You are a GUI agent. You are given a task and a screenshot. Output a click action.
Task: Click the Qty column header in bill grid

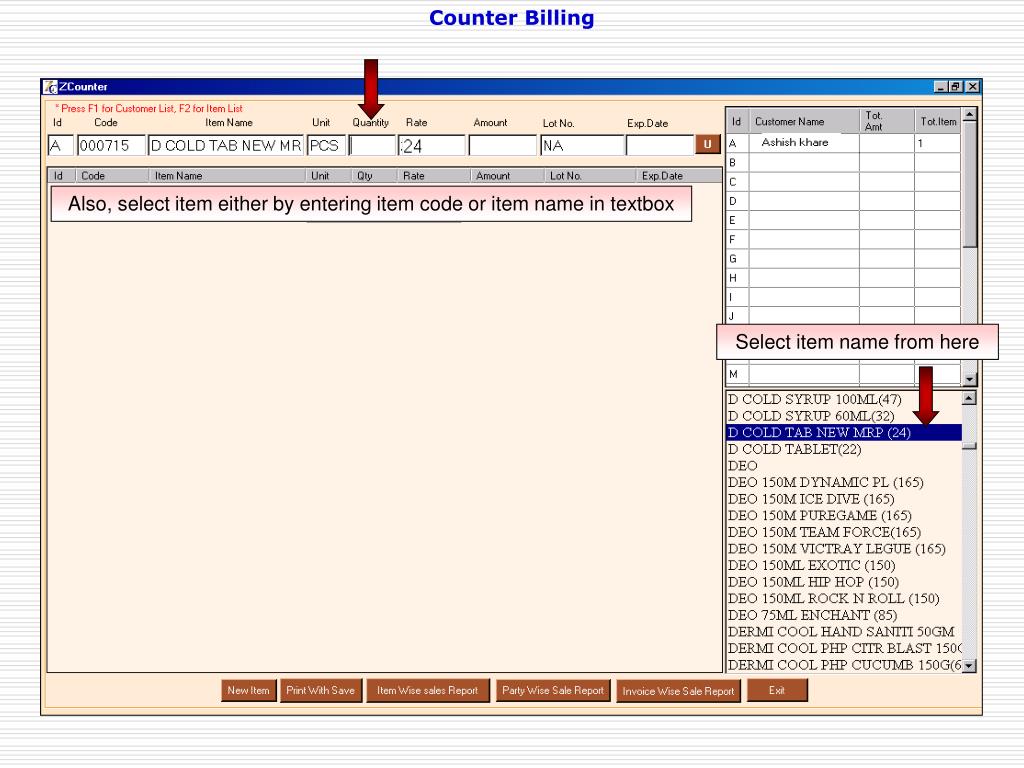point(374,176)
